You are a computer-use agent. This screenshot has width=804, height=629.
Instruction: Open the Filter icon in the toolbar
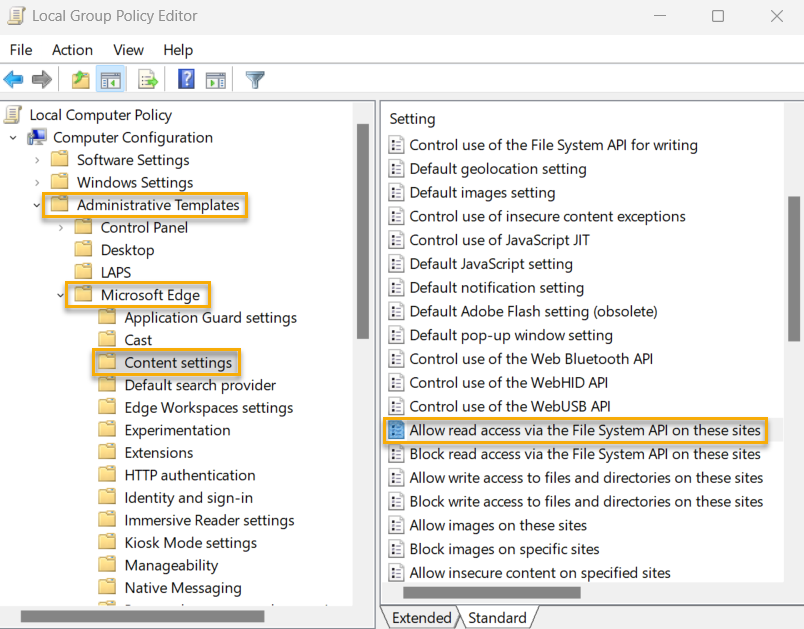click(254, 79)
